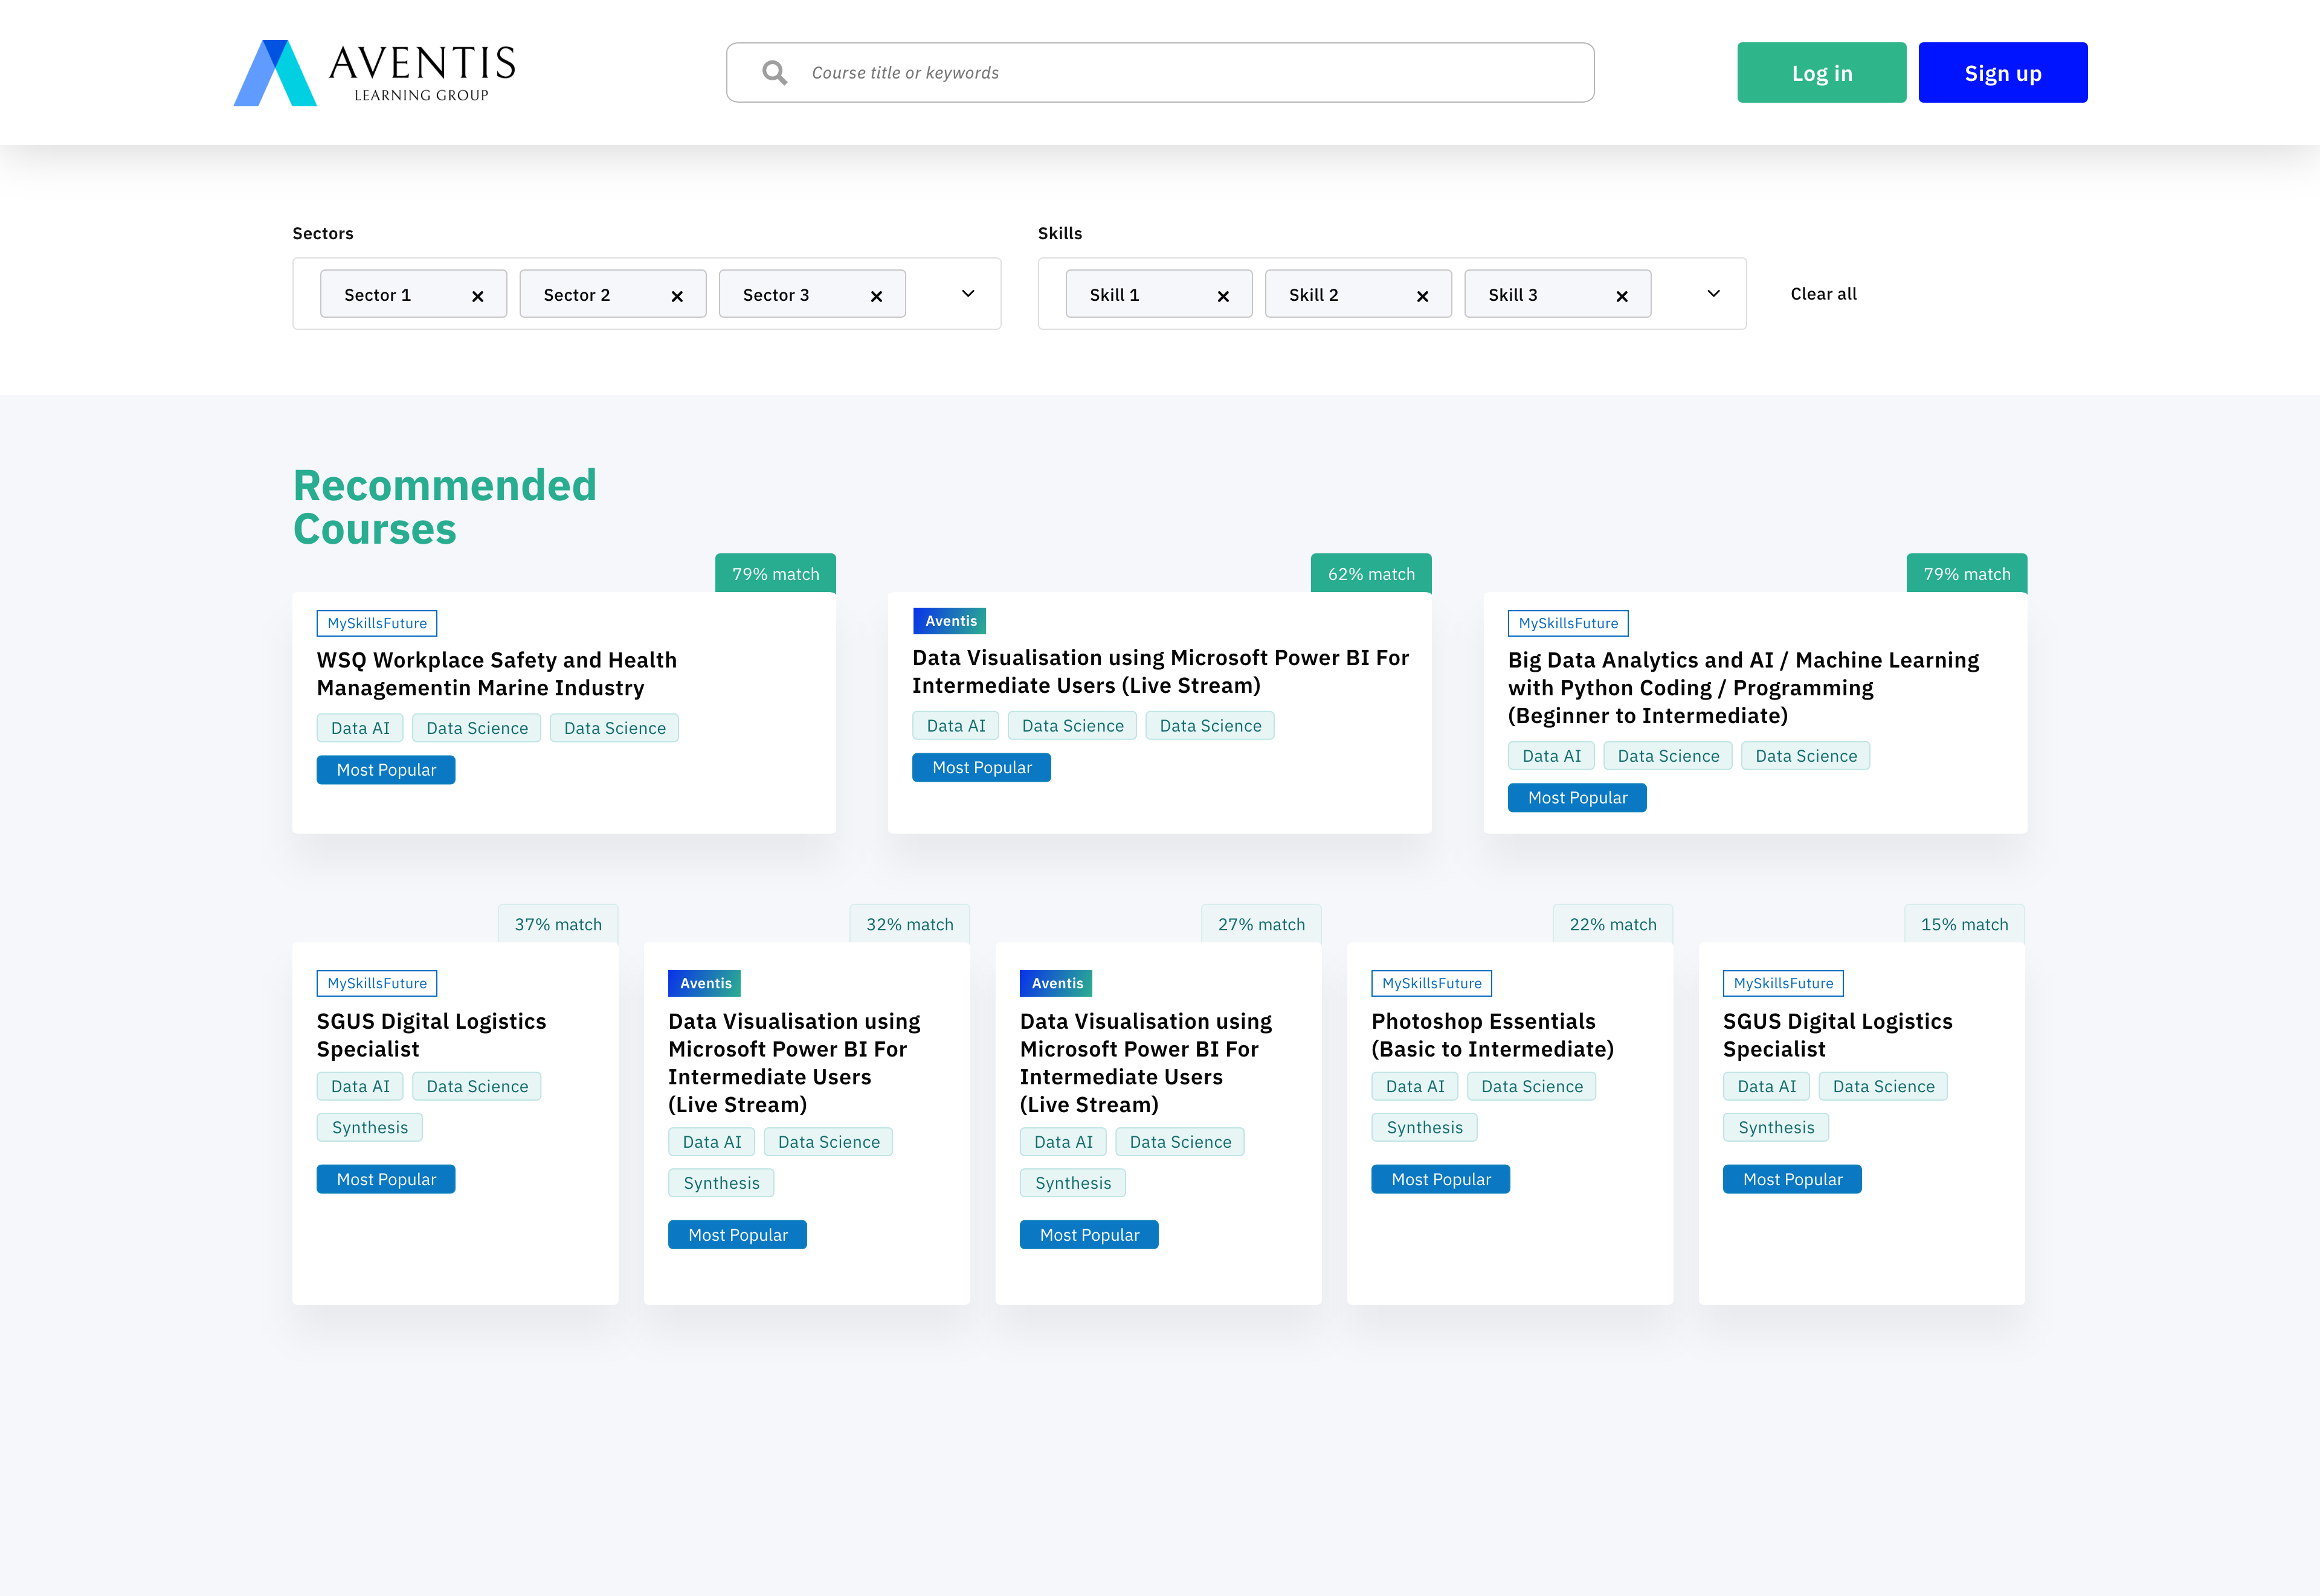Open Photoshop Essentials course title
Screen dimensions: 2320x1596
coord(1492,1035)
